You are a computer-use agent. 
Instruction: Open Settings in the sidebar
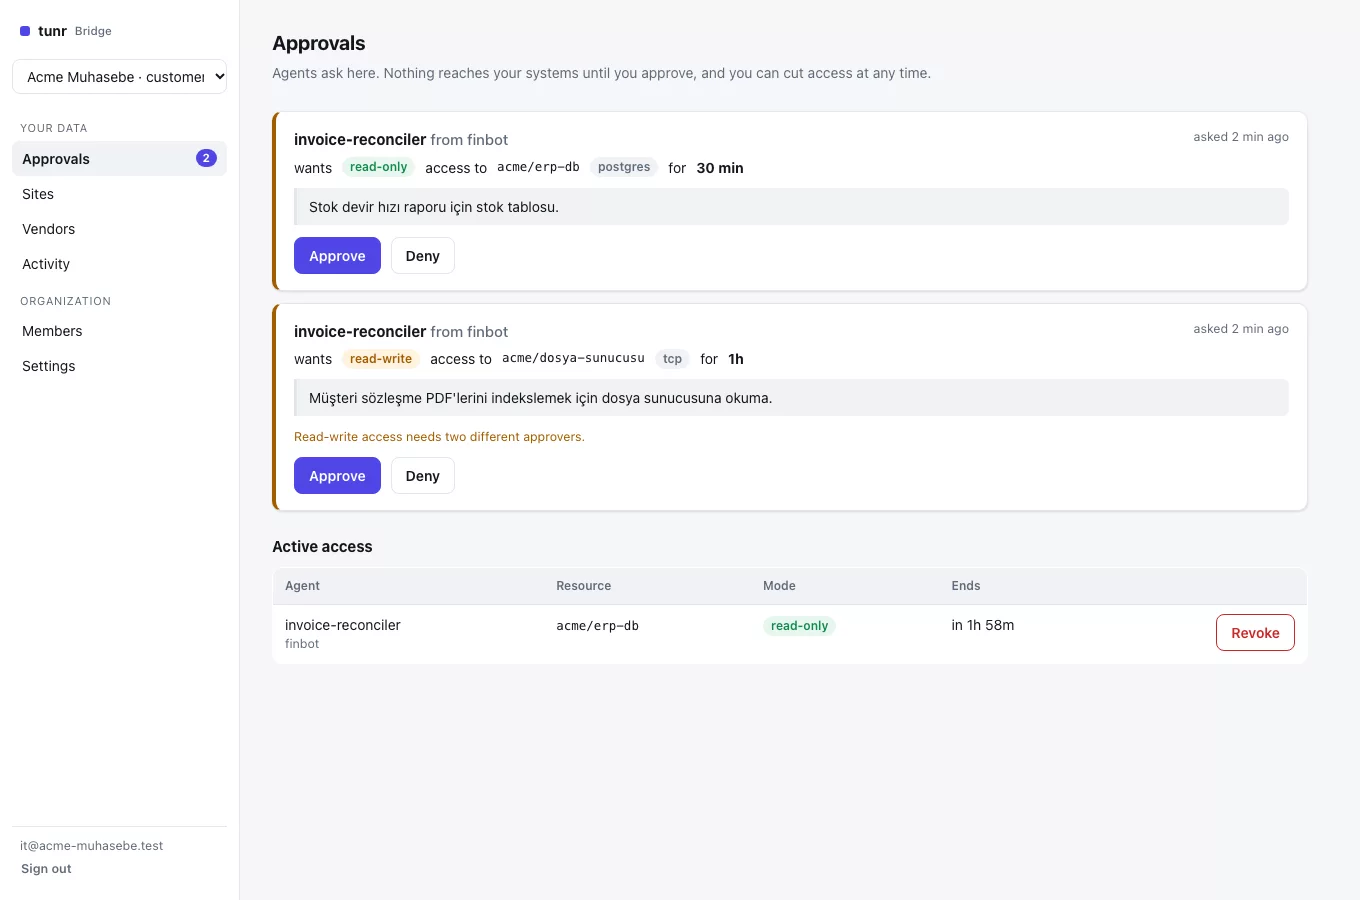pos(119,366)
